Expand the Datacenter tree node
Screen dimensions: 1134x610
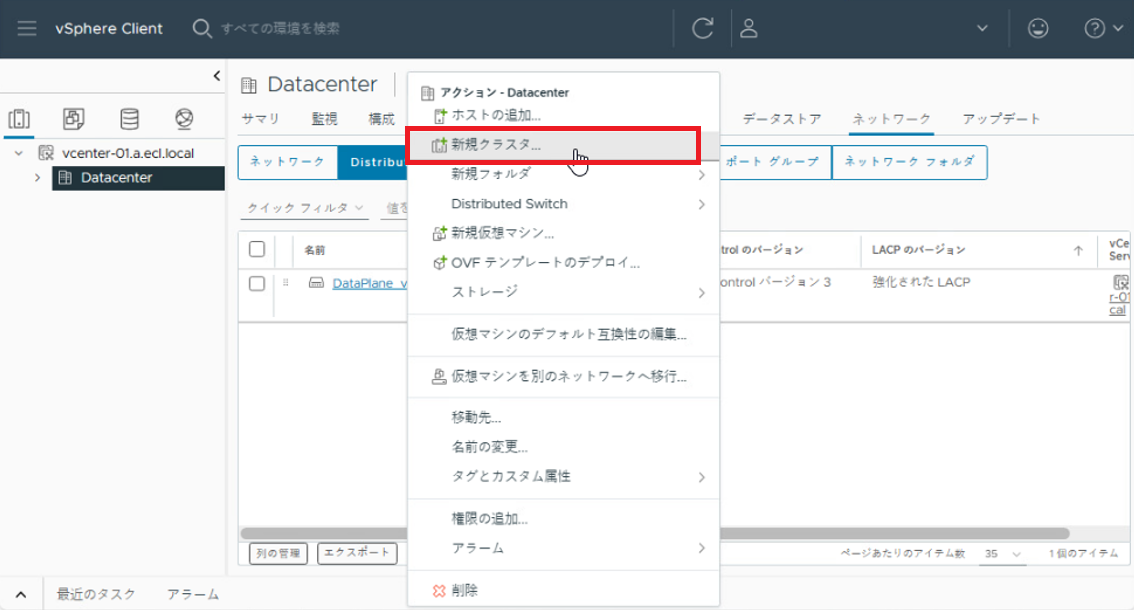click(x=37, y=178)
